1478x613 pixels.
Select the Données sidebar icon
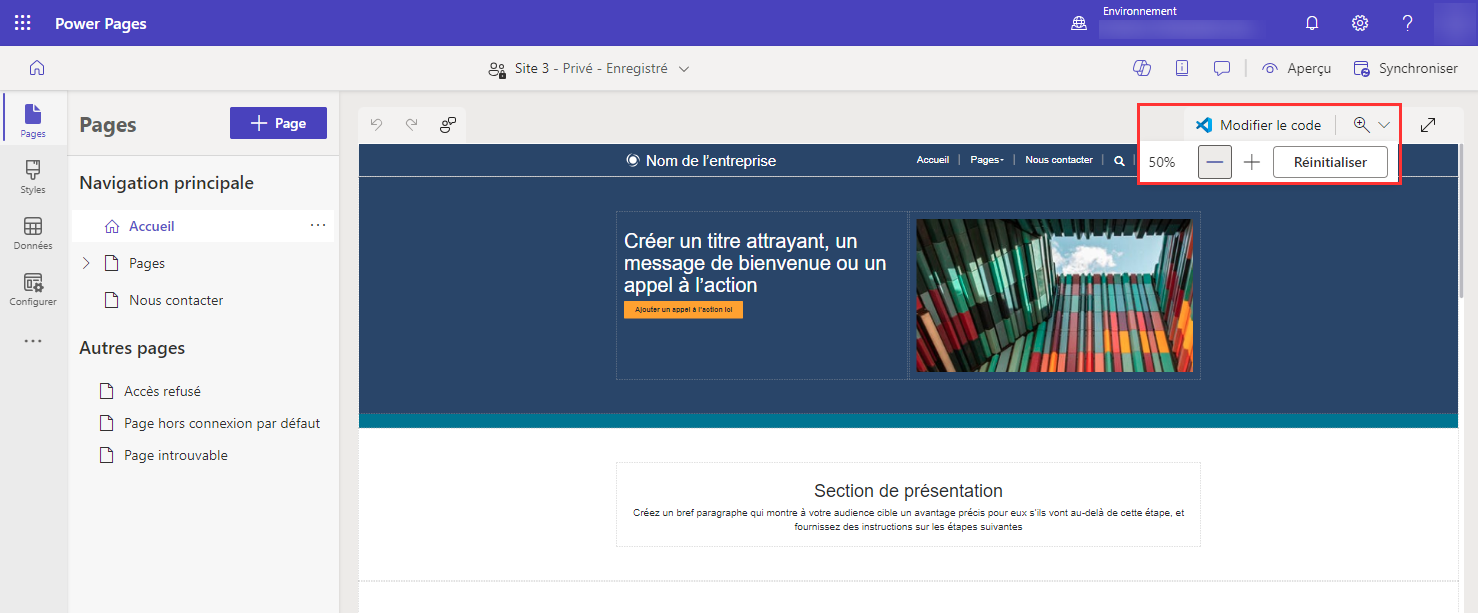[32, 232]
